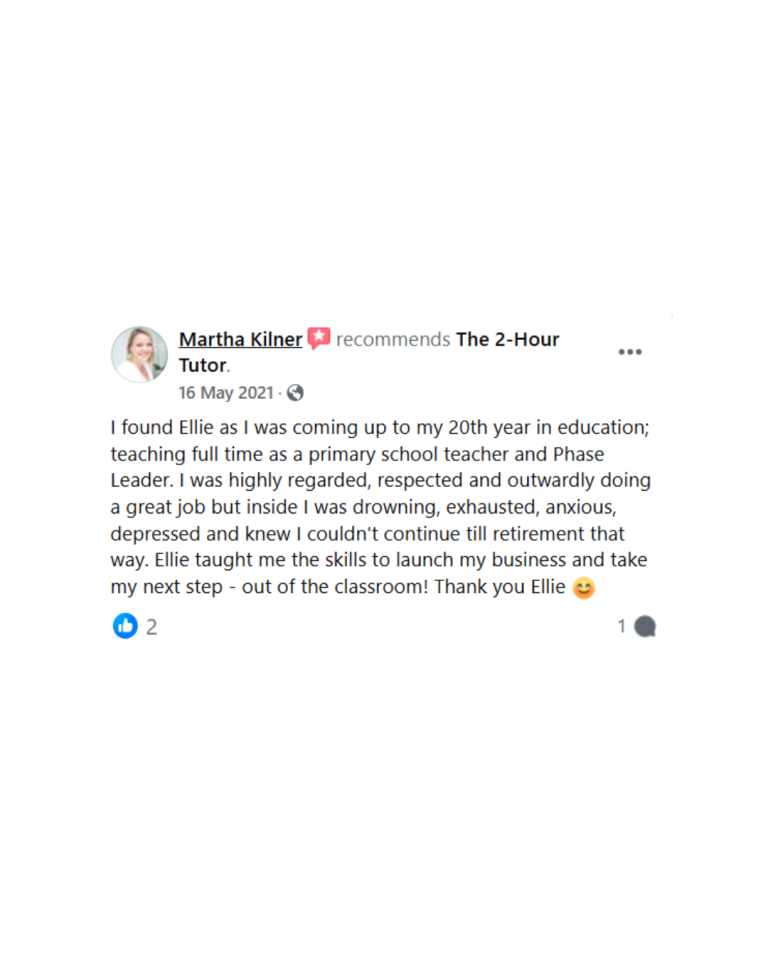Click the grinning emoji ending the post

click(x=586, y=587)
